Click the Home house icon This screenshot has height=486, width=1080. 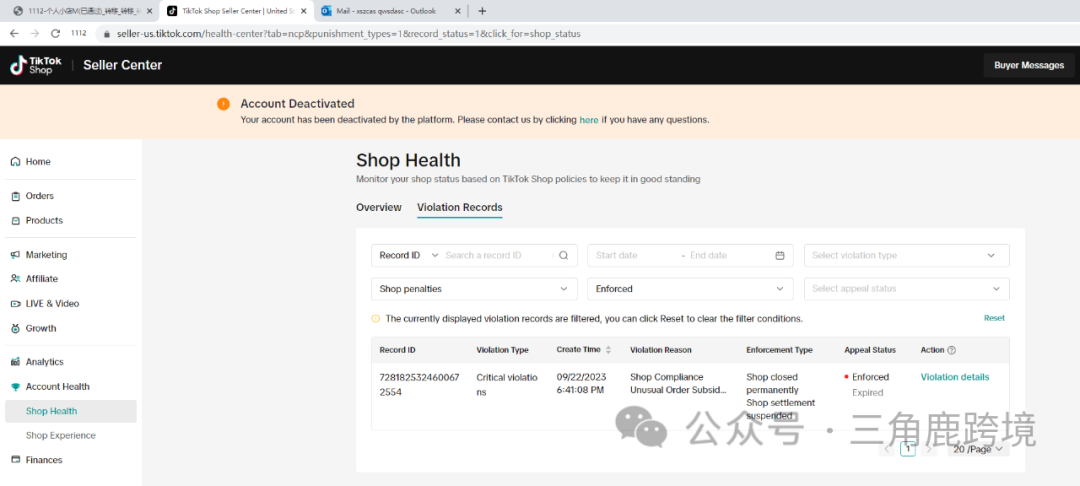click(15, 162)
